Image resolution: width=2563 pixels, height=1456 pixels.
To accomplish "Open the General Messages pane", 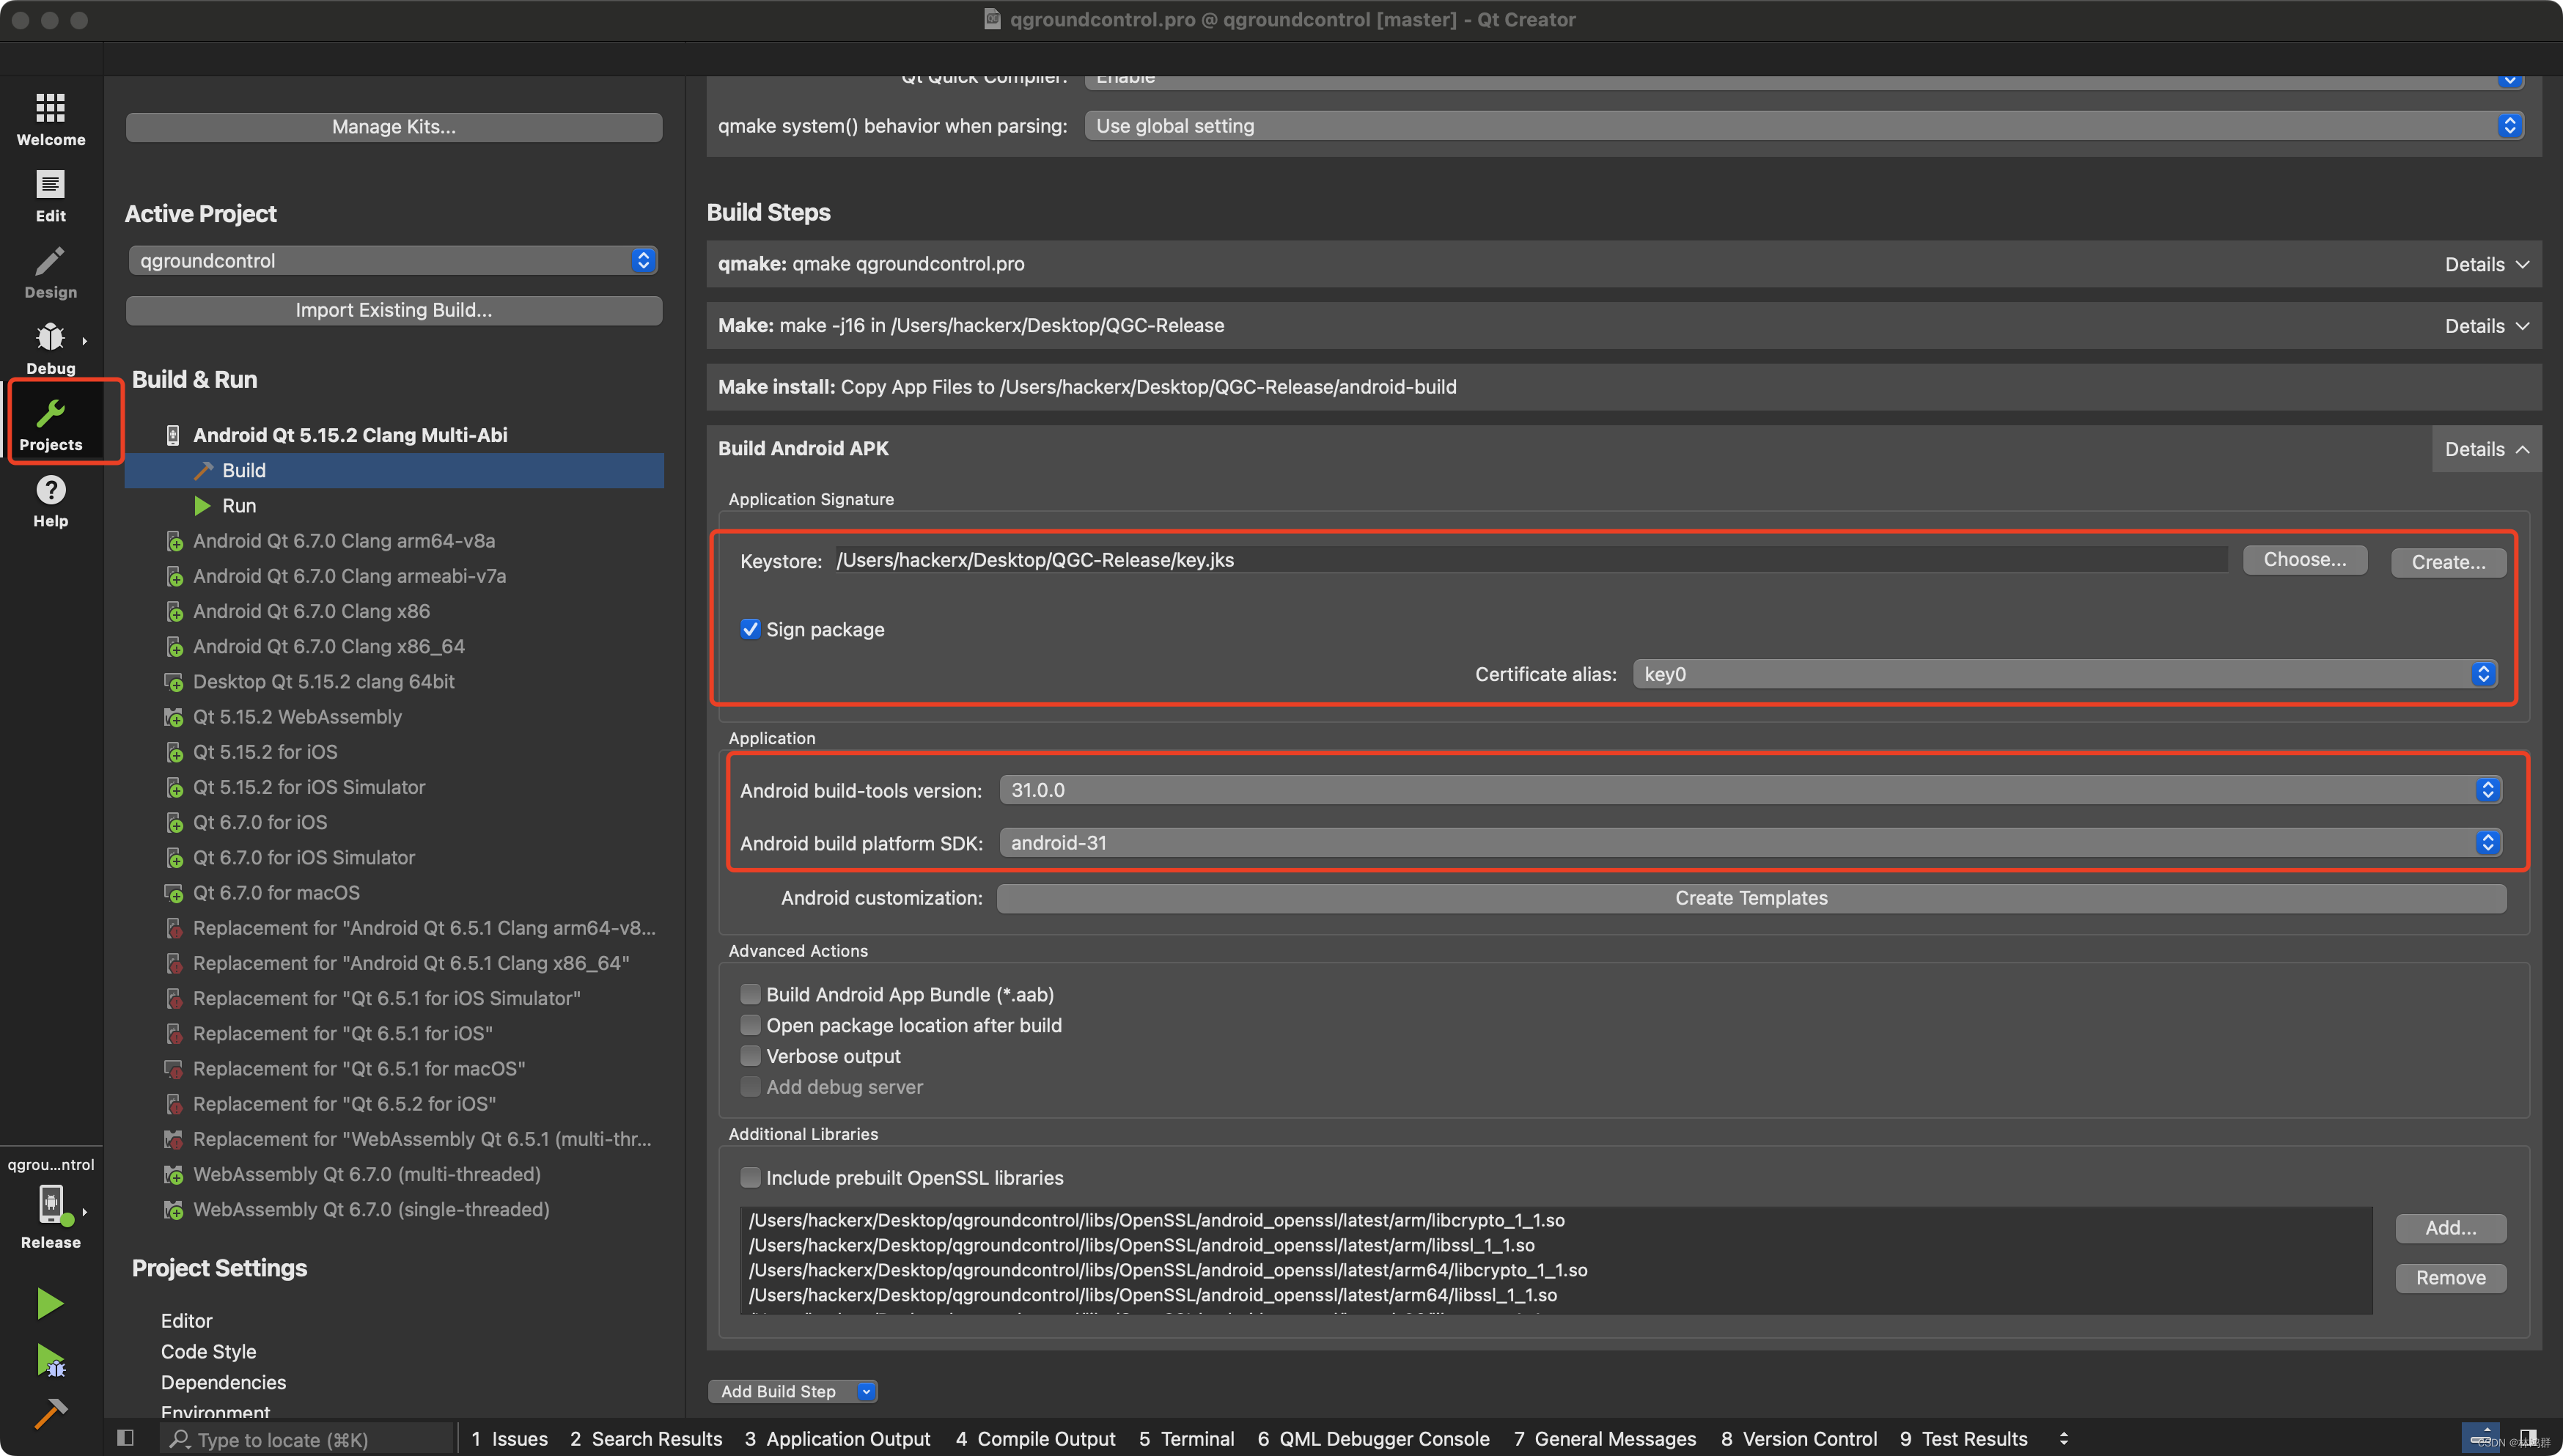I will pyautogui.click(x=1605, y=1439).
